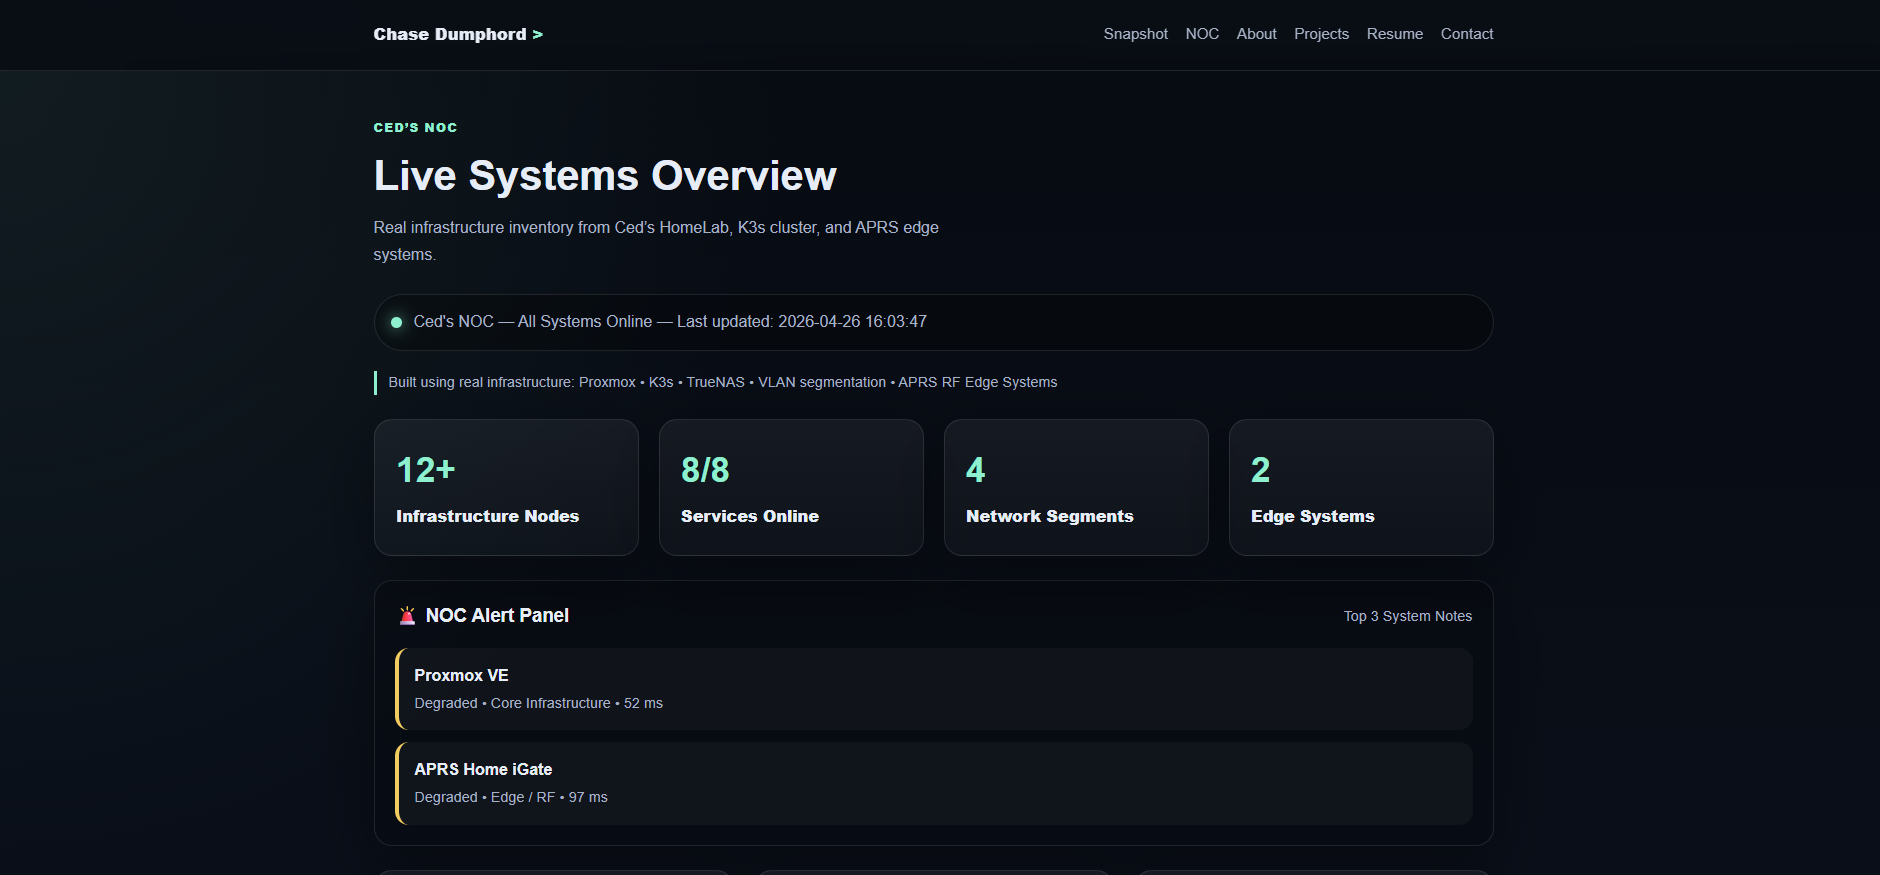Select the 2 Edge Systems card
Viewport: 1880px width, 875px height.
1361,487
